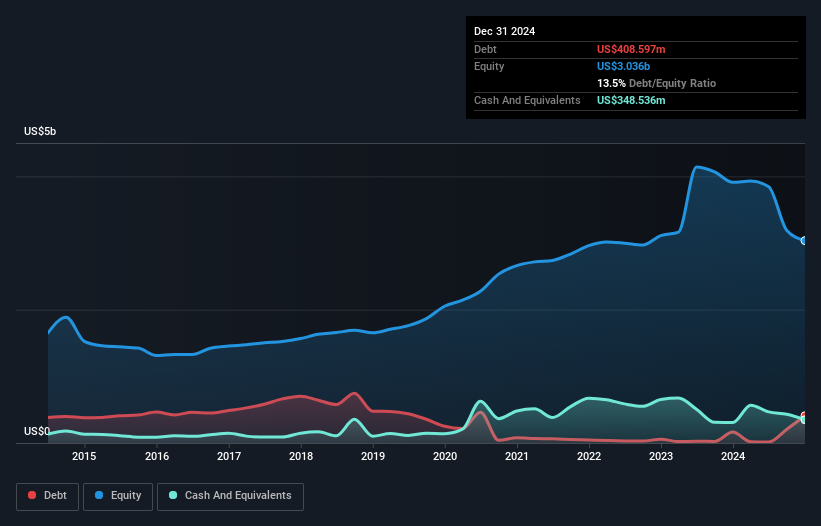The width and height of the screenshot is (821, 526).
Task: Select the teal Cash endpoint marker
Action: coord(804,420)
